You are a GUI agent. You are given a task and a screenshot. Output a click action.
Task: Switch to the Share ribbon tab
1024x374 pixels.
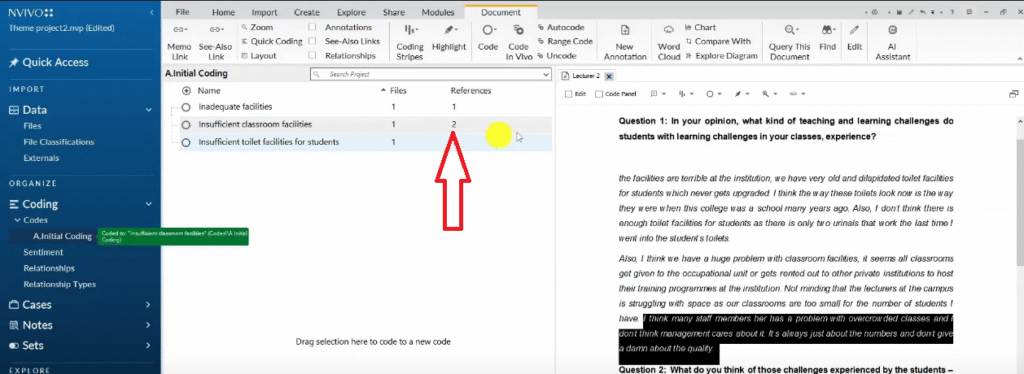pos(394,12)
